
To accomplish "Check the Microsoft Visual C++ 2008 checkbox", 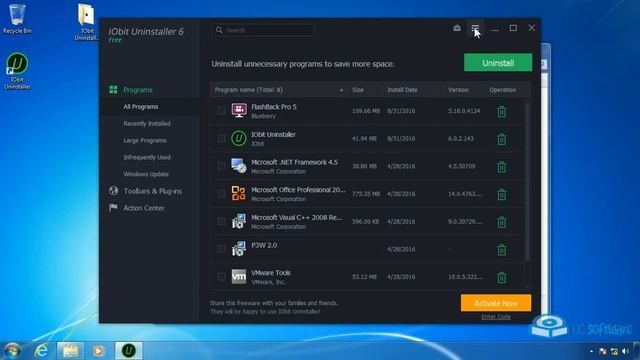I will pyautogui.click(x=221, y=221).
